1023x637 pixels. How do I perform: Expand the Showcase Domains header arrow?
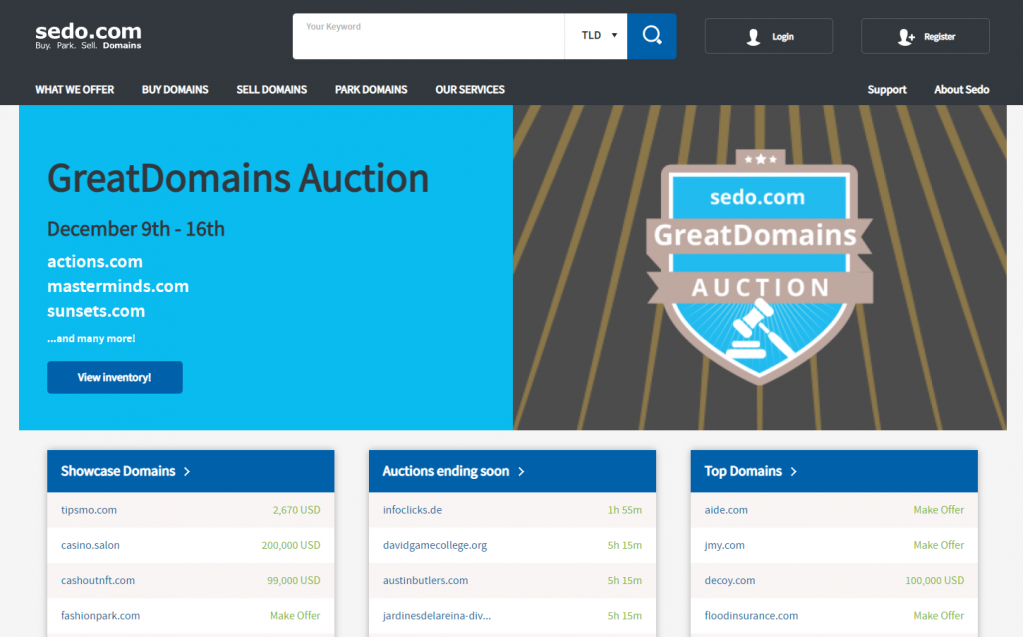(187, 471)
